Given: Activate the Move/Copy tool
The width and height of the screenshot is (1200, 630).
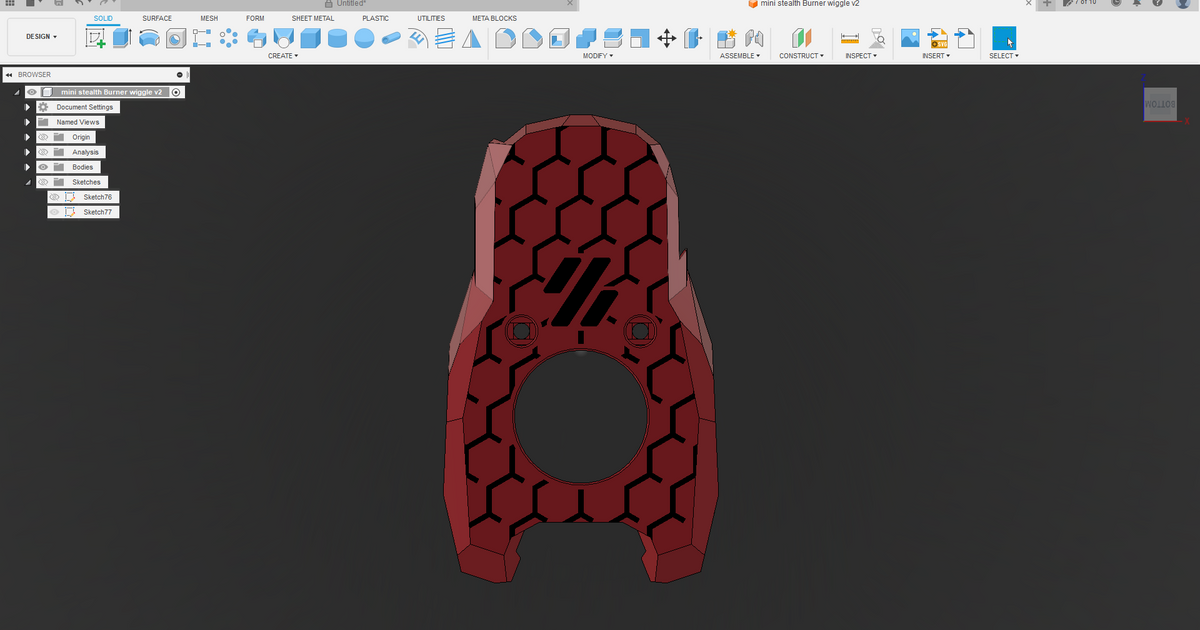Looking at the screenshot, I should point(666,38).
